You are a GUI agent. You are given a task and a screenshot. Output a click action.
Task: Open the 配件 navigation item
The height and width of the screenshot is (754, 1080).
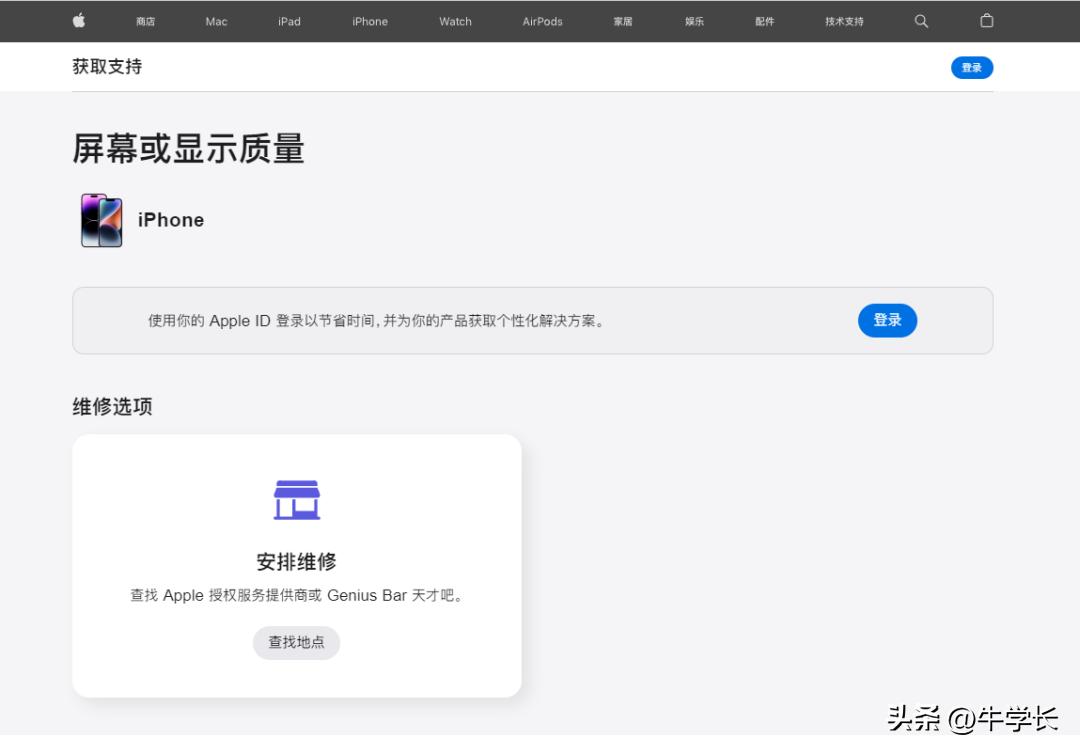pos(764,20)
